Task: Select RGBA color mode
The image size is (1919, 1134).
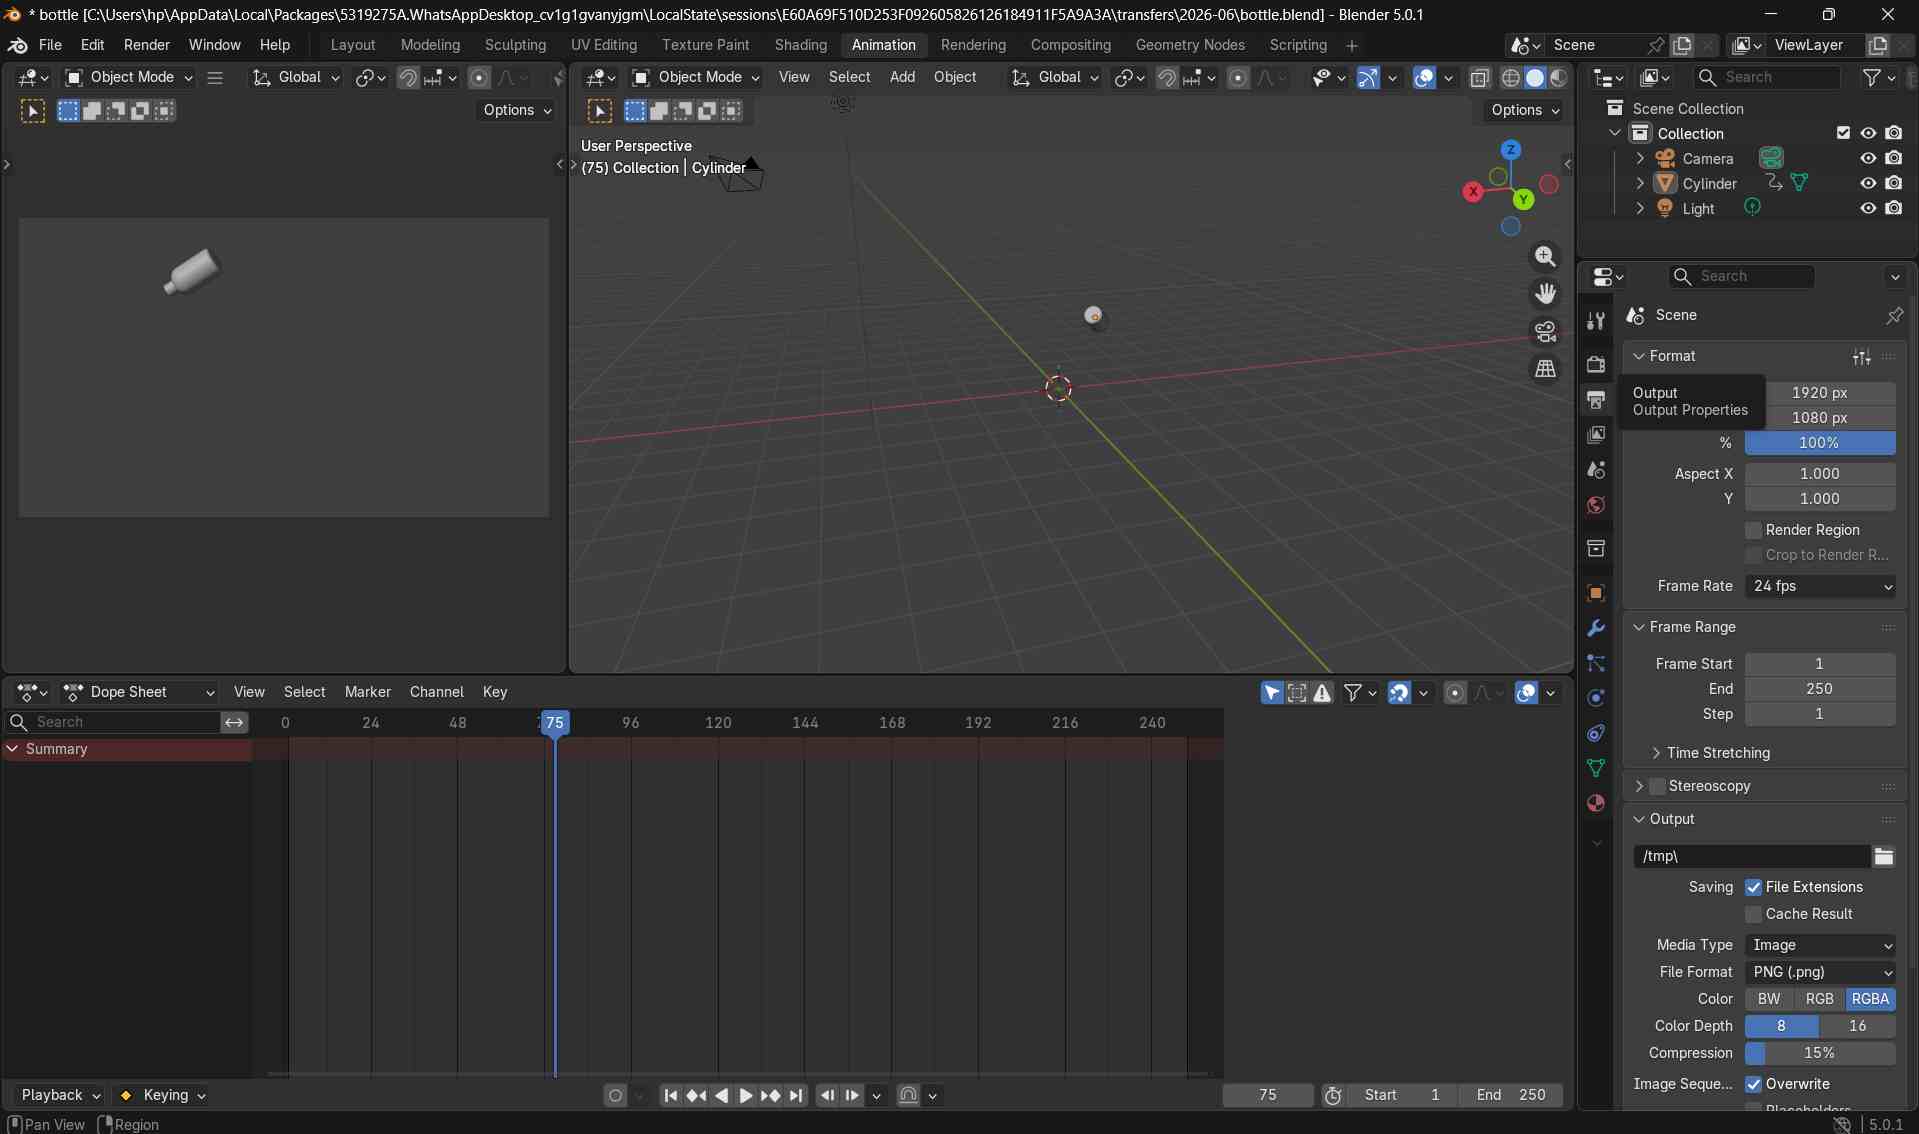Action: click(1869, 999)
